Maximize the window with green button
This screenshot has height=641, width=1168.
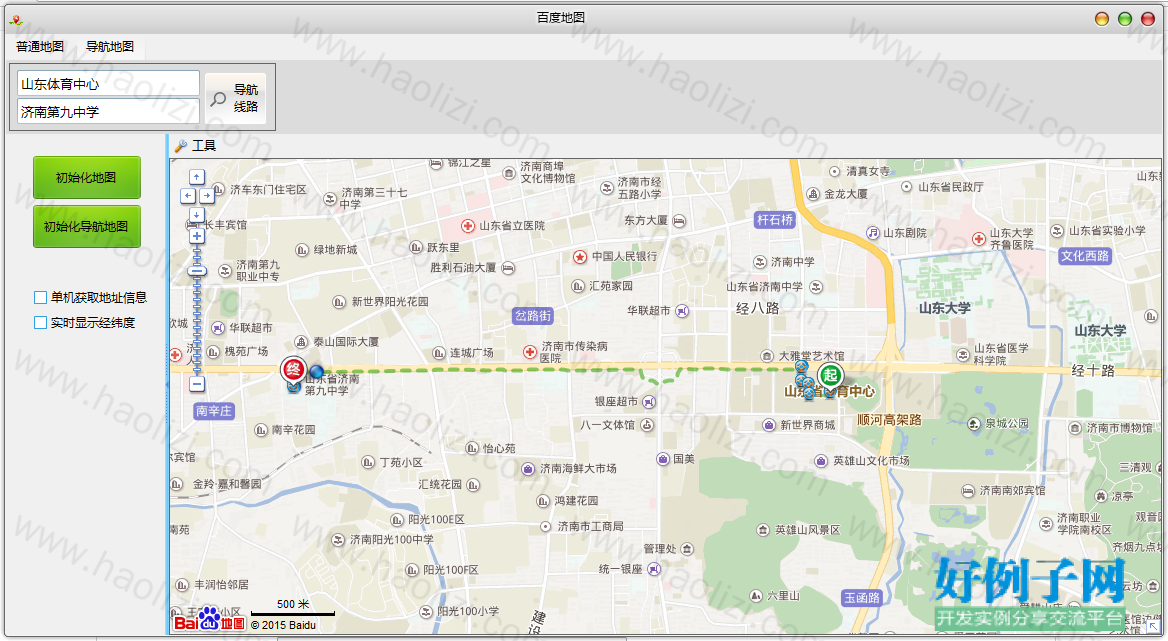pos(1125,19)
